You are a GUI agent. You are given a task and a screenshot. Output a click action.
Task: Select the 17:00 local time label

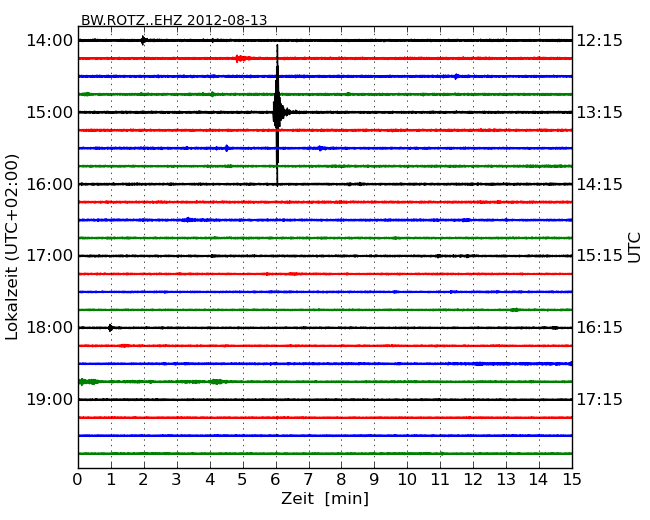pyautogui.click(x=49, y=256)
